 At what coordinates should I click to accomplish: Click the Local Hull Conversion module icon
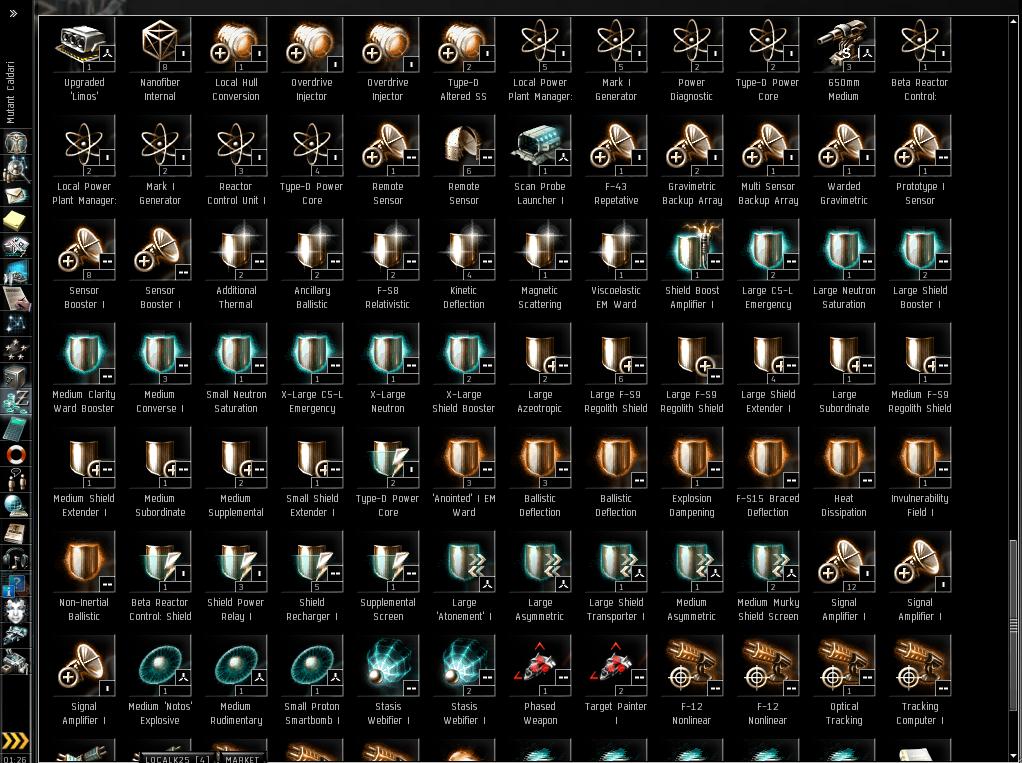pos(236,44)
